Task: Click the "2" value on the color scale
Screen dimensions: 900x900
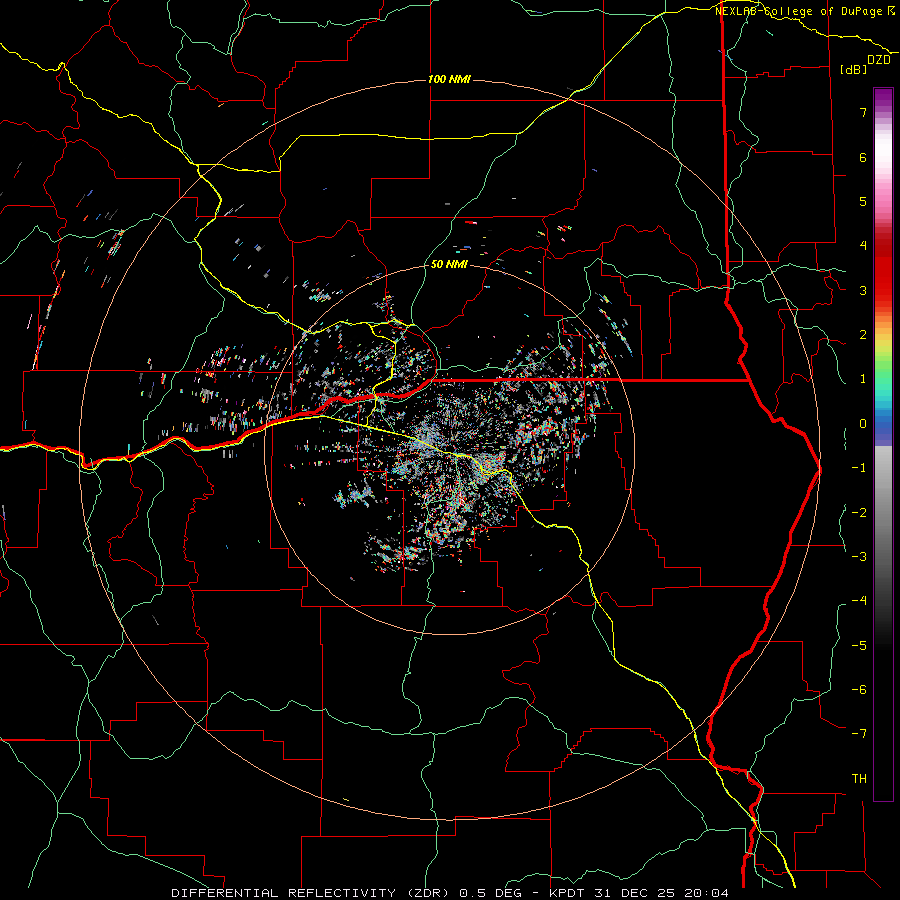Action: (863, 335)
